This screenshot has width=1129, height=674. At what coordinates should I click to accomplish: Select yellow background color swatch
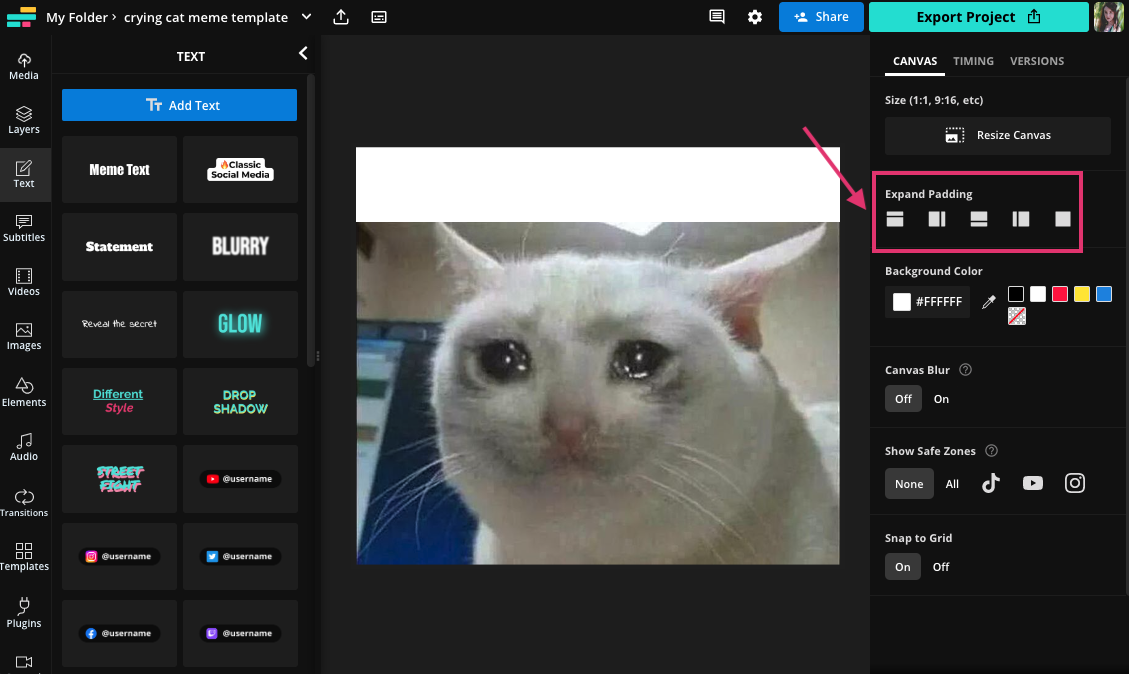pos(1081,294)
